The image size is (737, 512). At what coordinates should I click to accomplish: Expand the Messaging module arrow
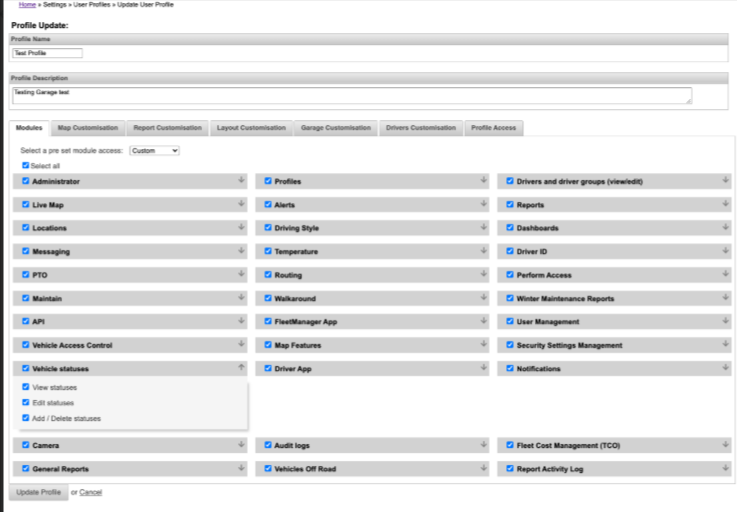241,251
